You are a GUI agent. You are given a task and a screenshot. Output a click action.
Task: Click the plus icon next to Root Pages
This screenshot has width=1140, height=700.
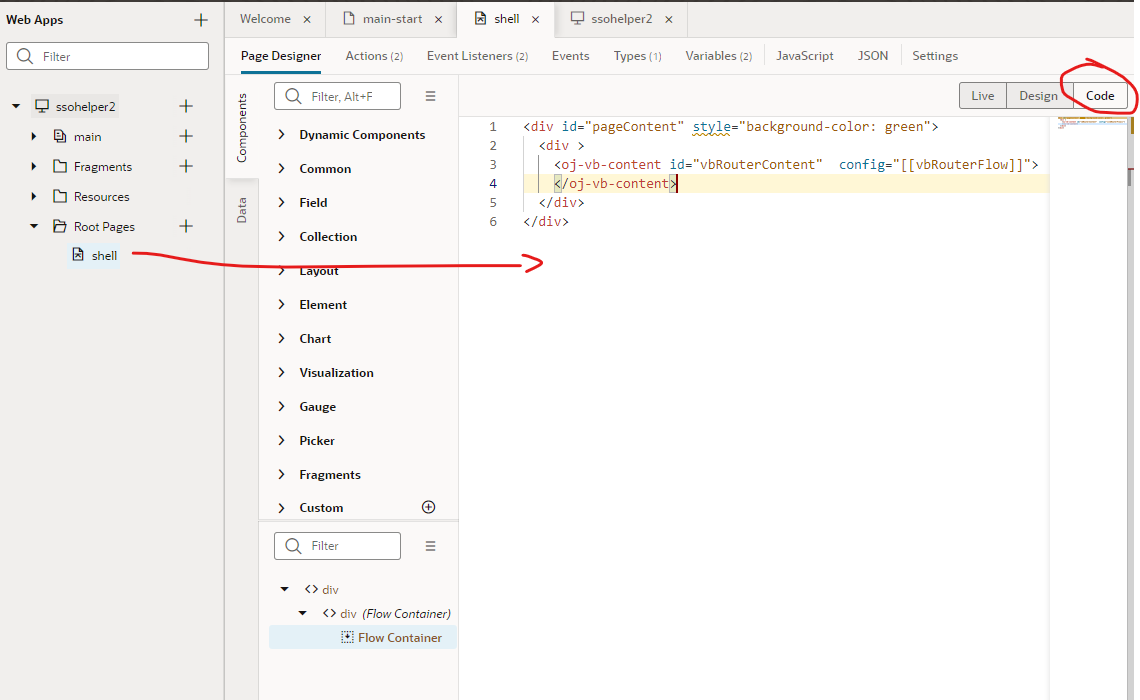[185, 226]
